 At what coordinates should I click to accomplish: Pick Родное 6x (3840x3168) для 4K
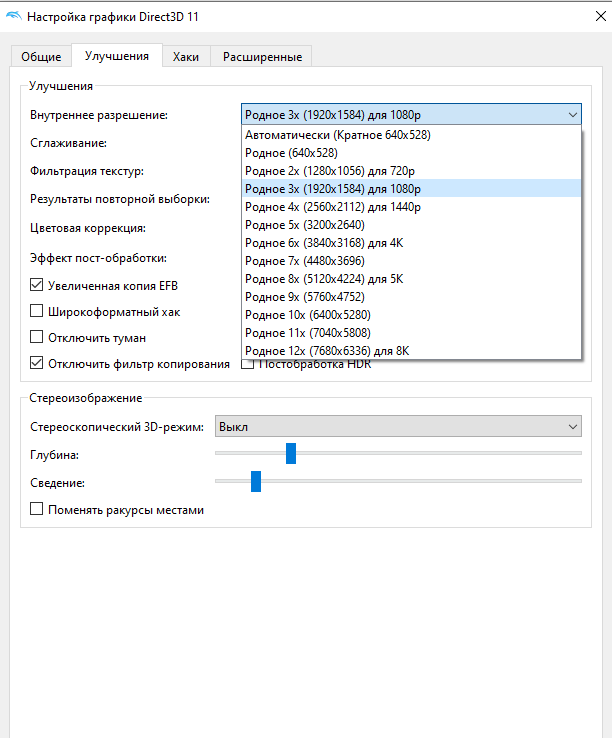pos(411,242)
